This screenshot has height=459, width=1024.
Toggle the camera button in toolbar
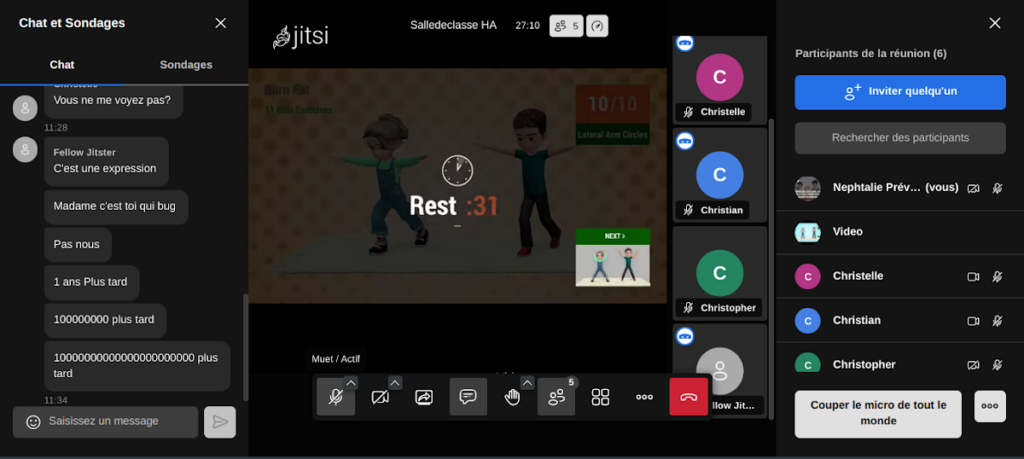380,396
